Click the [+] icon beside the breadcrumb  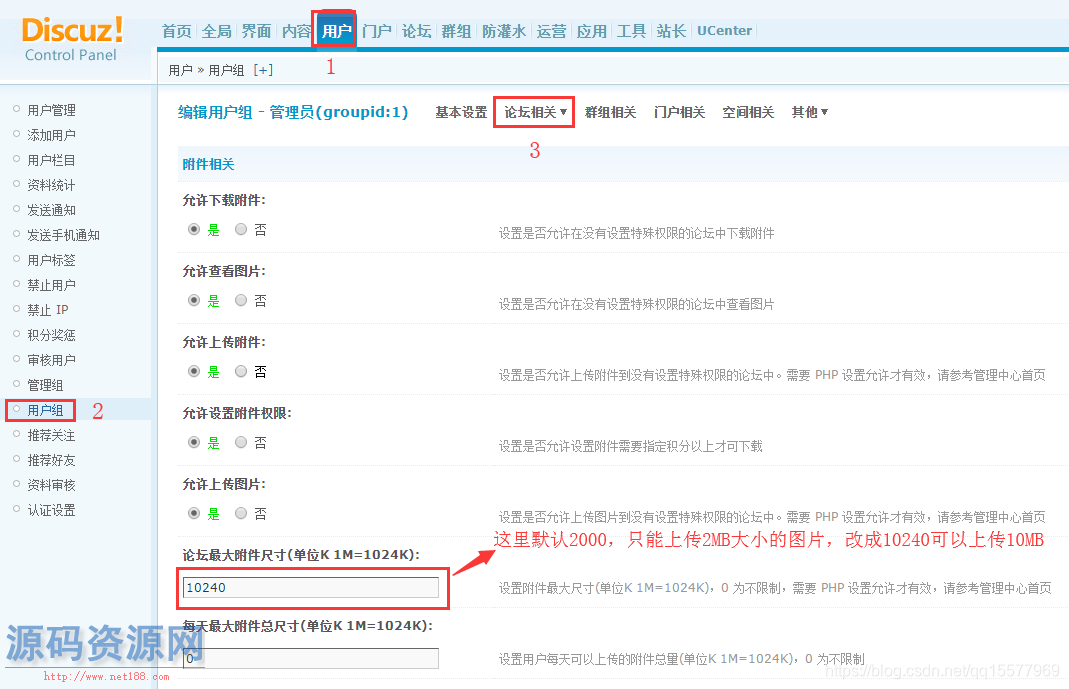pos(263,70)
